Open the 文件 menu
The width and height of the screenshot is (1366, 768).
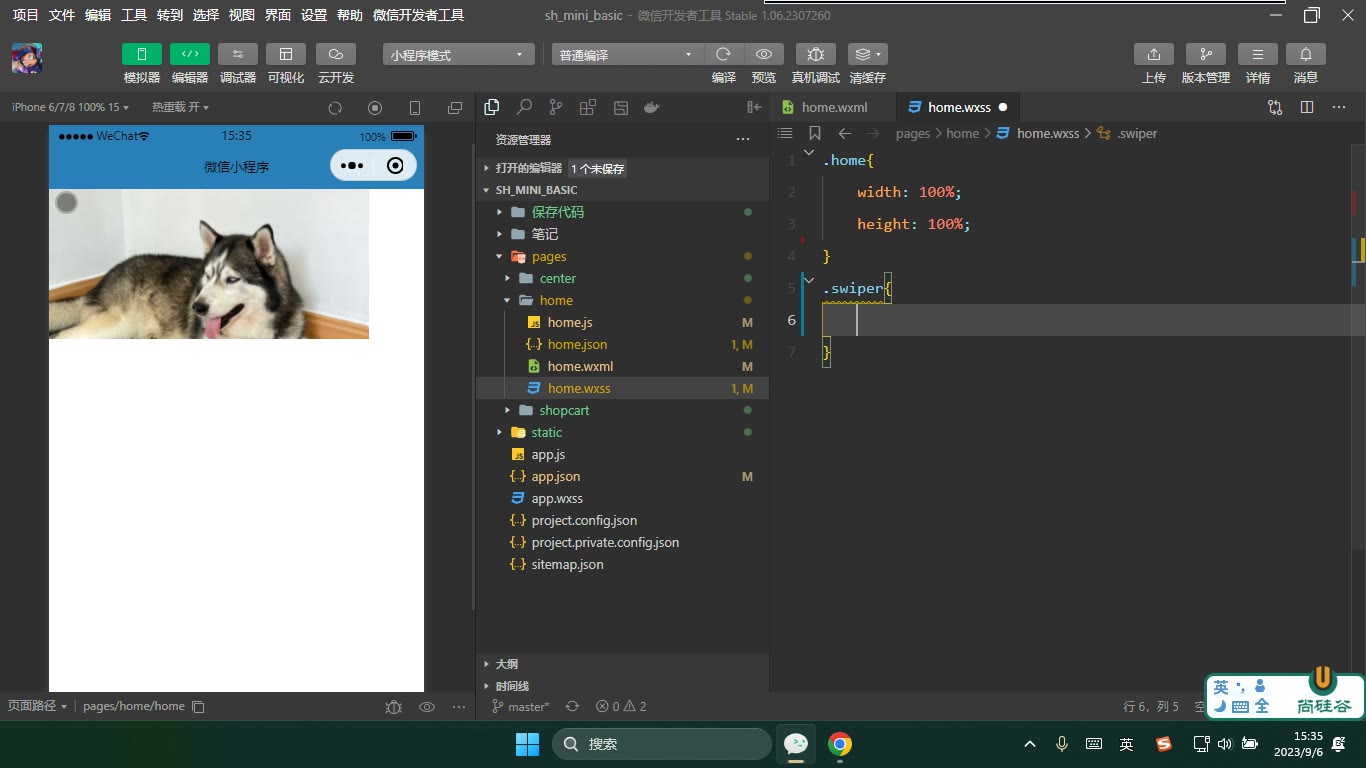pyautogui.click(x=62, y=15)
